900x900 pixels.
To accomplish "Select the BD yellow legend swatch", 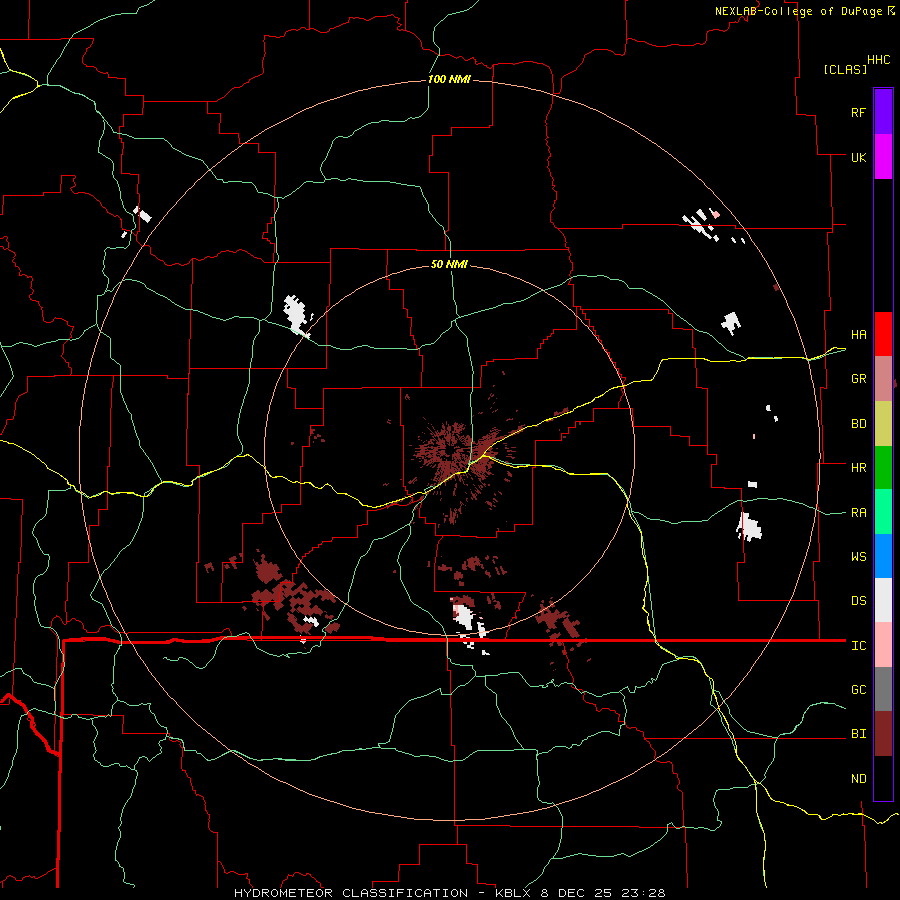I will [x=883, y=424].
